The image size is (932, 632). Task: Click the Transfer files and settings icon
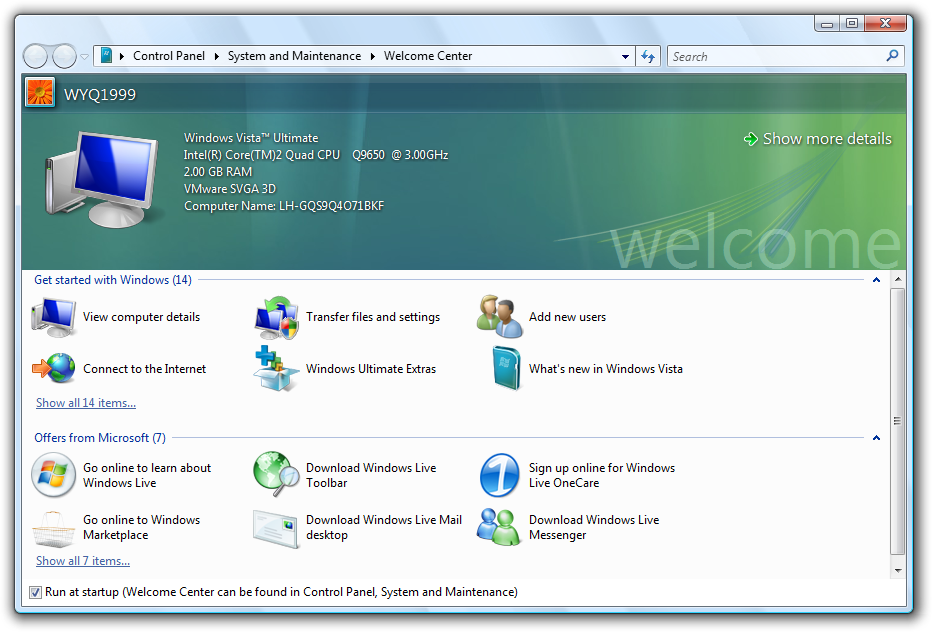tap(276, 317)
